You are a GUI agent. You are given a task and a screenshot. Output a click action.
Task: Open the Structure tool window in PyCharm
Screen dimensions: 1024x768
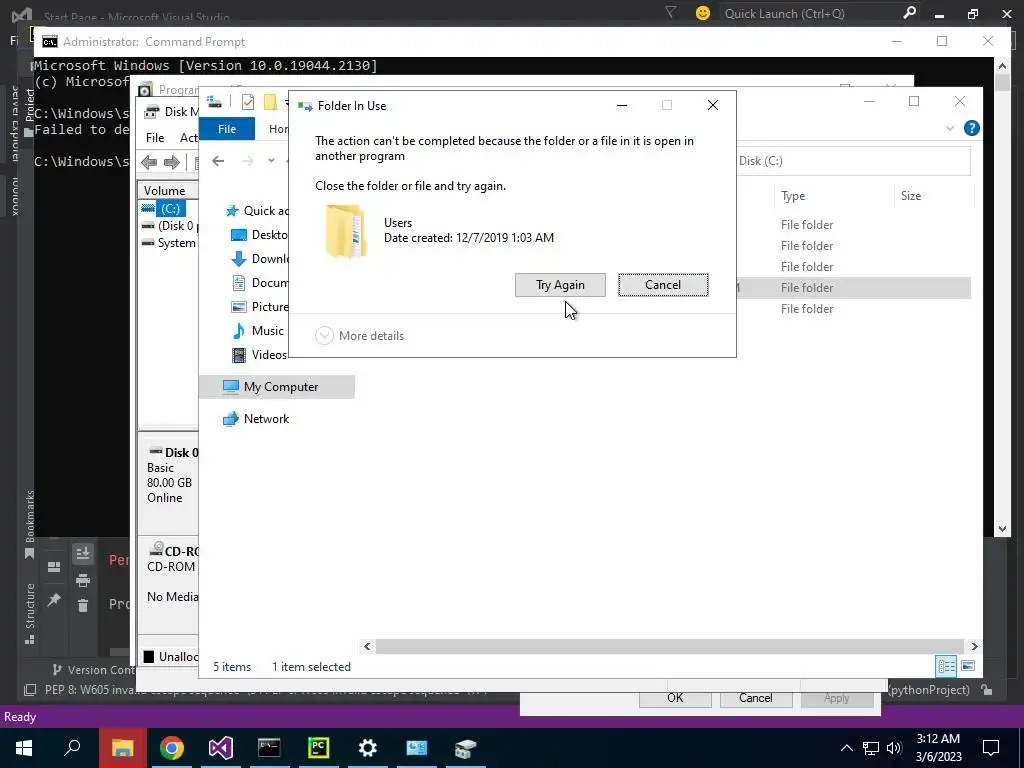point(29,613)
